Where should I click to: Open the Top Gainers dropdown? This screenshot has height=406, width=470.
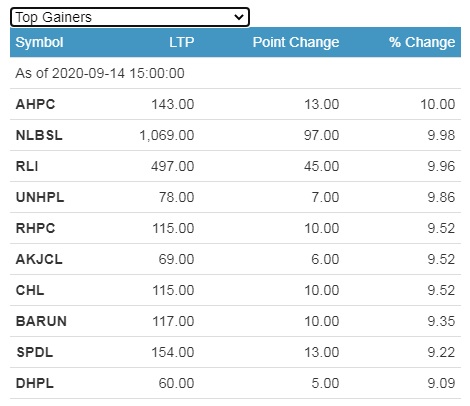click(130, 17)
